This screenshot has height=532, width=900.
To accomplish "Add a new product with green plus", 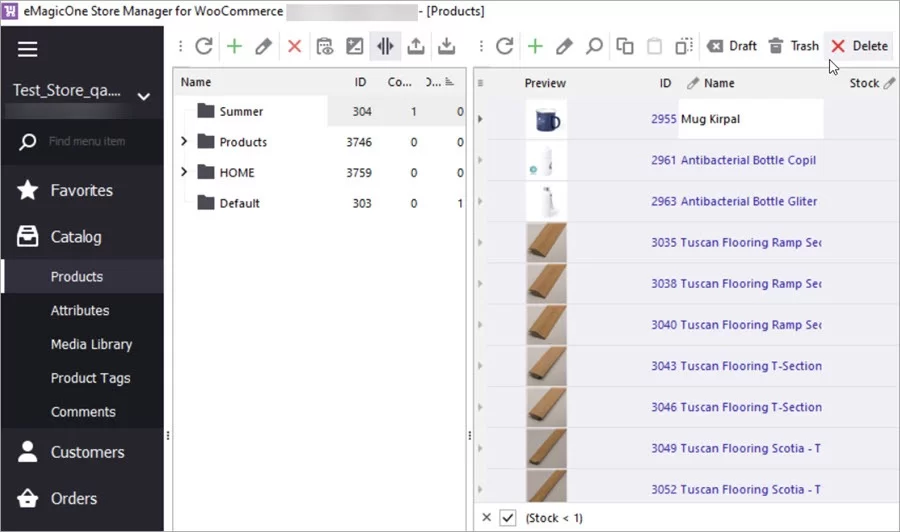I will point(535,46).
